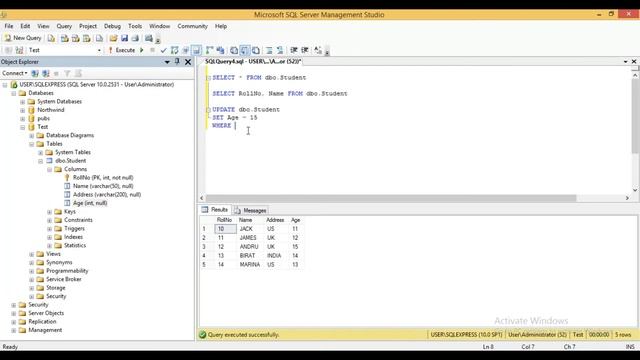The height and width of the screenshot is (360, 640).
Task: Switch to the Results tab
Action: click(x=215, y=210)
